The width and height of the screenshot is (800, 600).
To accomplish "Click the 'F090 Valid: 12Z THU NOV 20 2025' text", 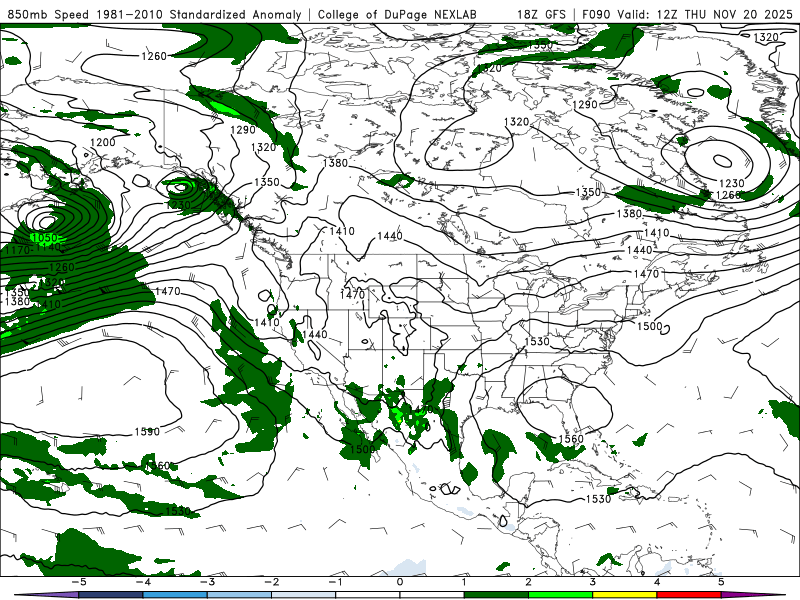I will point(687,14).
